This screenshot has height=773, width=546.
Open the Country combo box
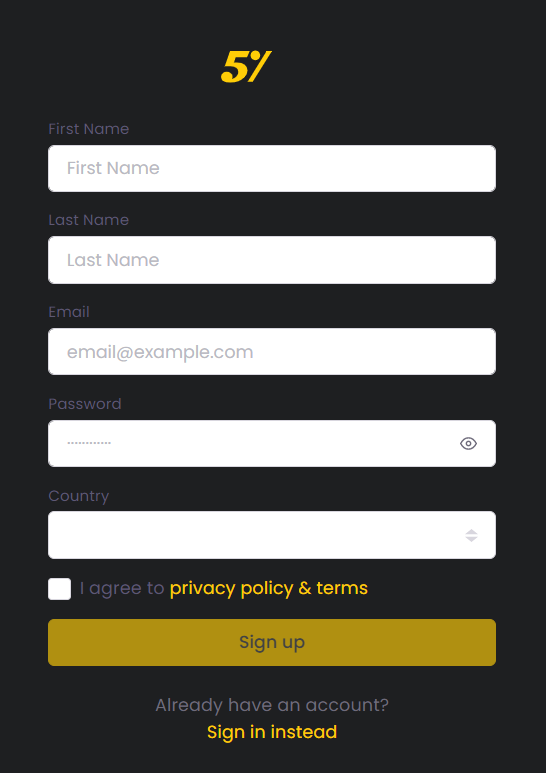272,535
